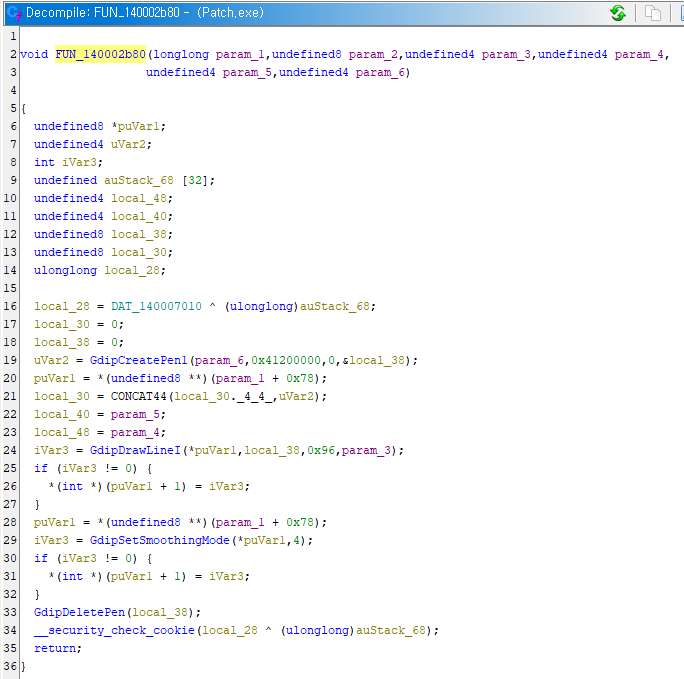Click the 'if' keyword on line 25

coord(41,468)
